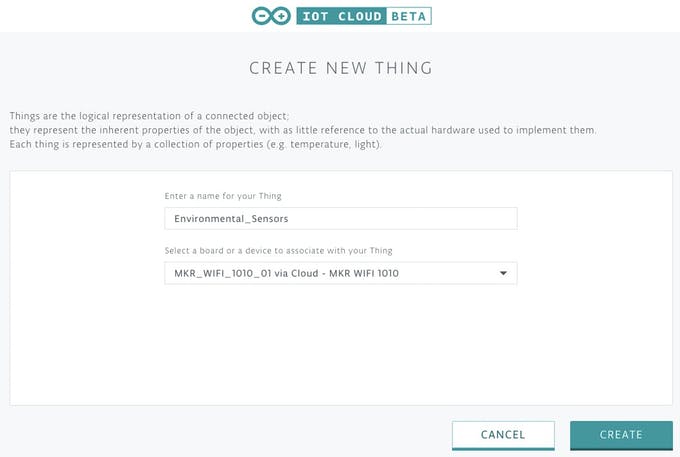Click the IOT CLOUD header badge

pos(341,16)
